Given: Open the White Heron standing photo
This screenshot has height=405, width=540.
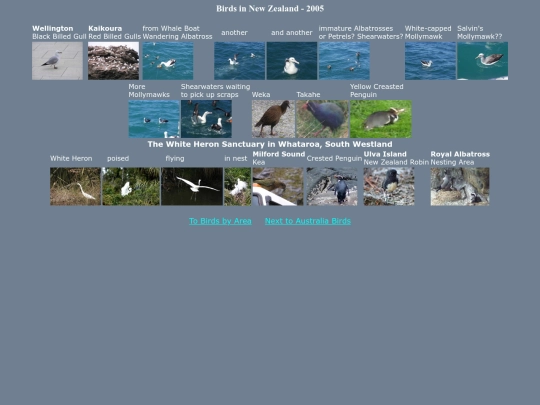Looking at the screenshot, I should tap(75, 187).
